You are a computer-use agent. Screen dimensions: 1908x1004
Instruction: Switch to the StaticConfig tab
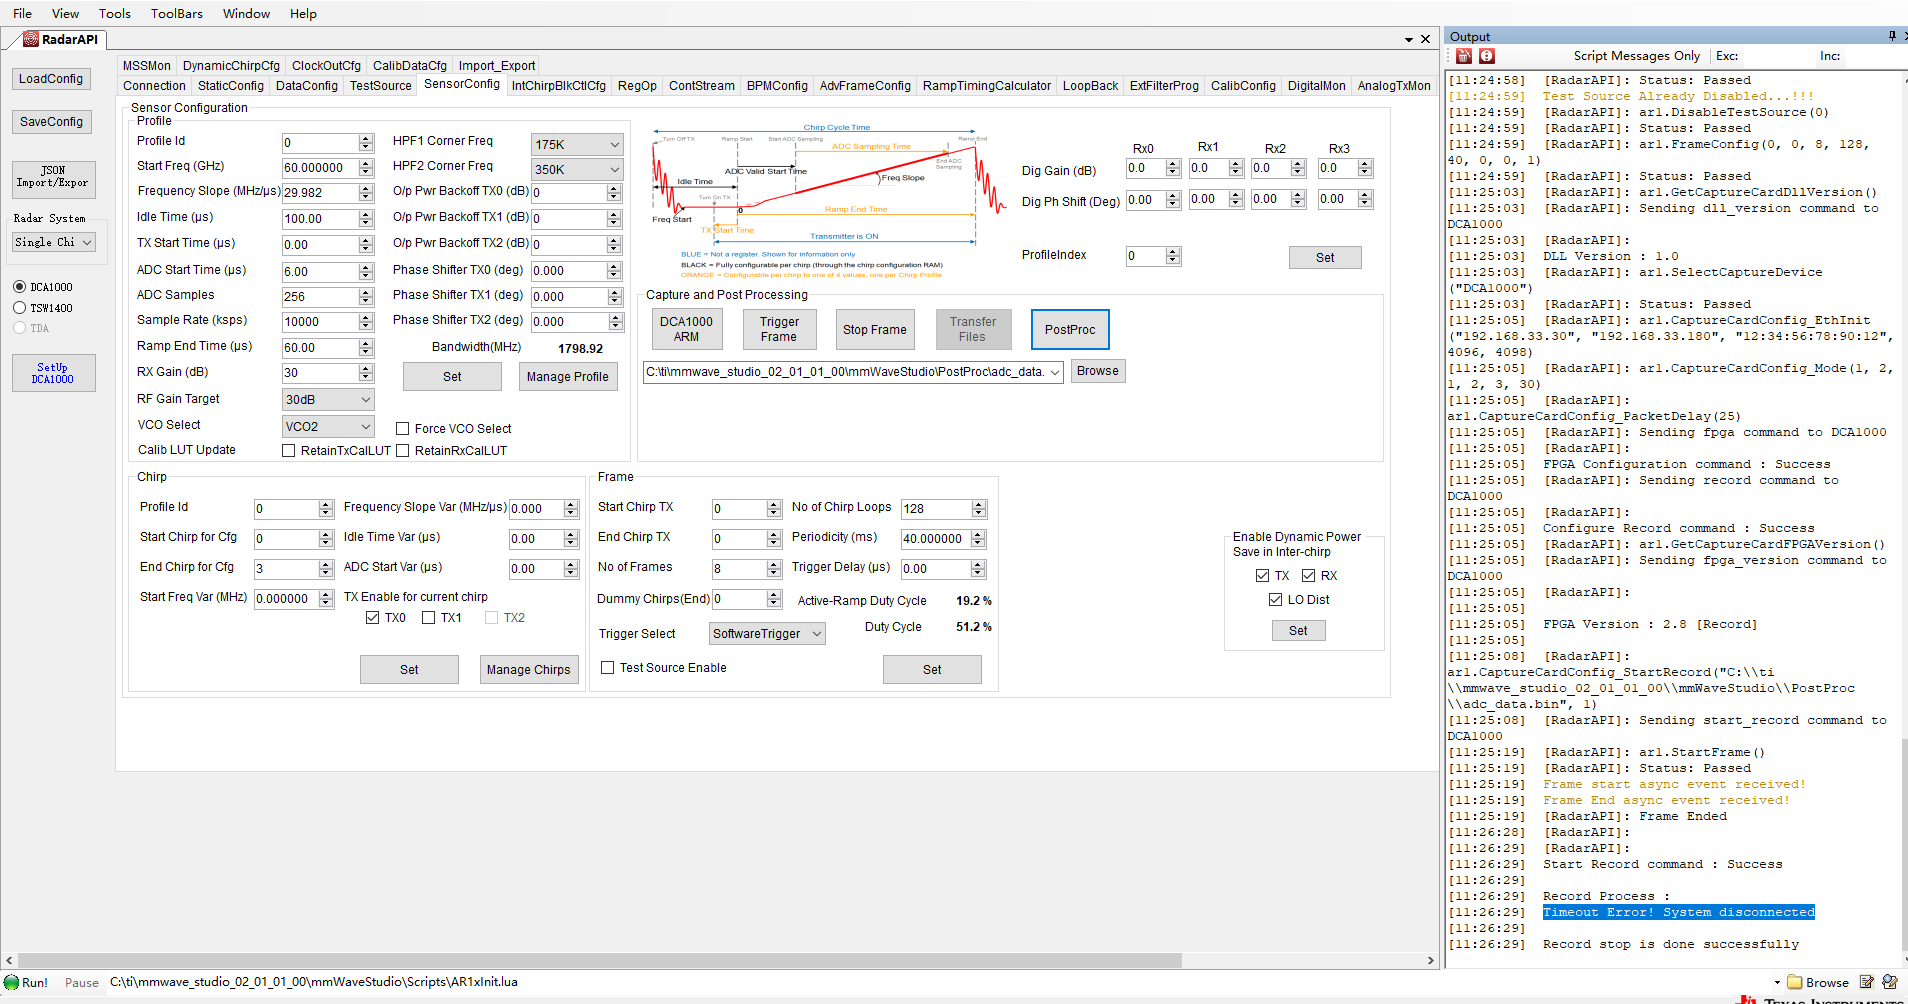231,86
